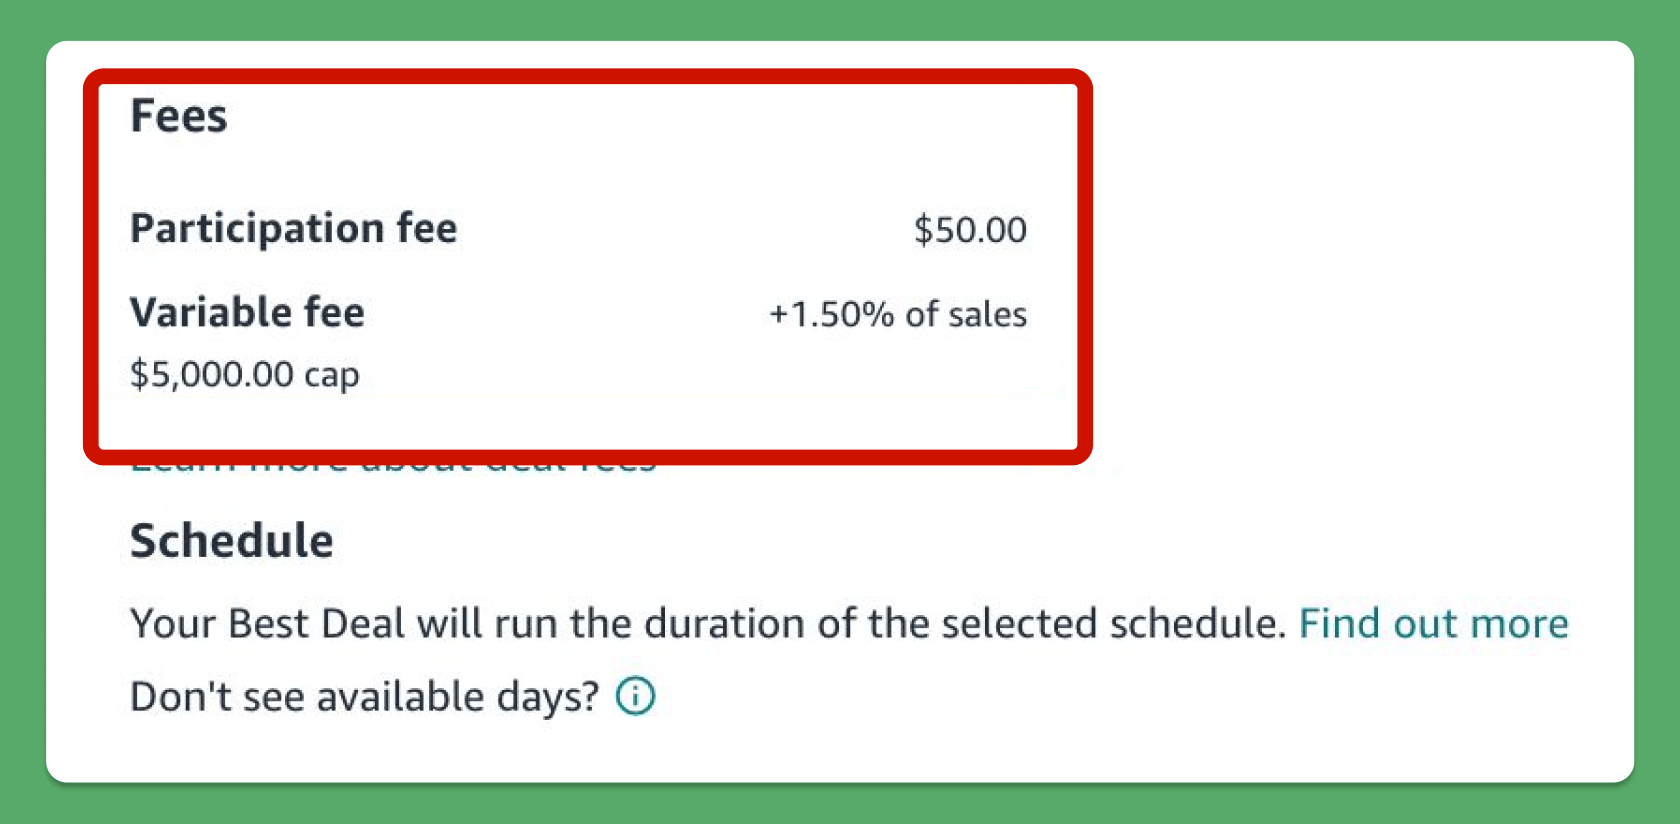Open the partially hidden deal fees link
The width and height of the screenshot is (1680, 824).
pyautogui.click(x=392, y=468)
